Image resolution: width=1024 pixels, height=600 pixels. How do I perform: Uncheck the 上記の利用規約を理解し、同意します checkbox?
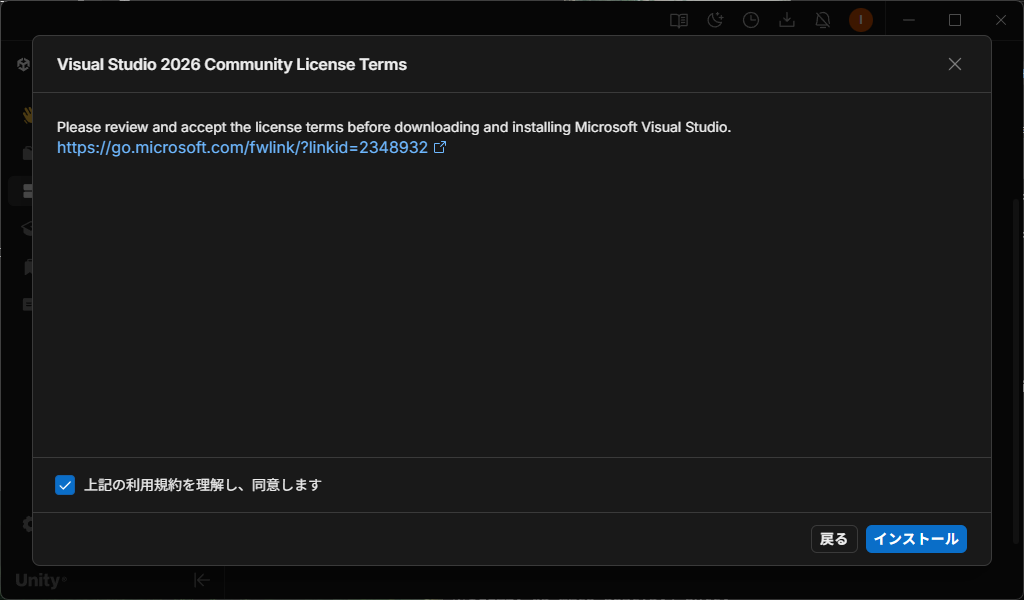65,485
